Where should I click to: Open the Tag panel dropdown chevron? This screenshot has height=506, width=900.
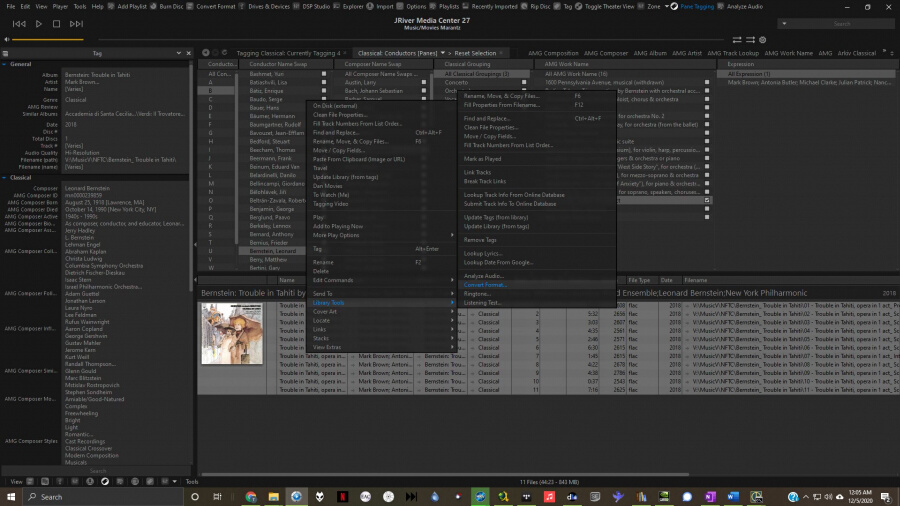point(179,53)
